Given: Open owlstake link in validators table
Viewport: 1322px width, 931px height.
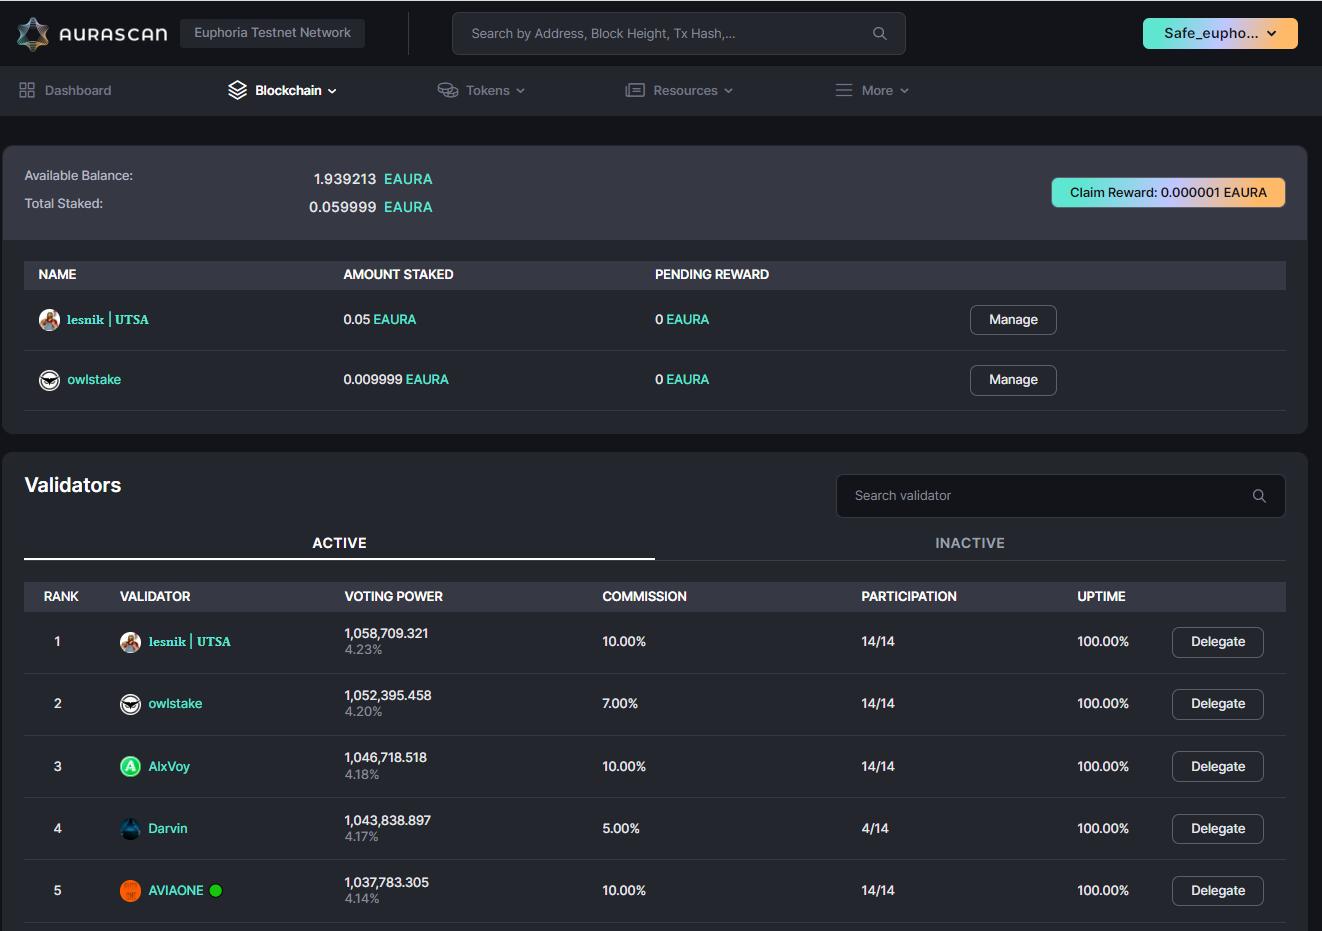Looking at the screenshot, I should pyautogui.click(x=175, y=704).
